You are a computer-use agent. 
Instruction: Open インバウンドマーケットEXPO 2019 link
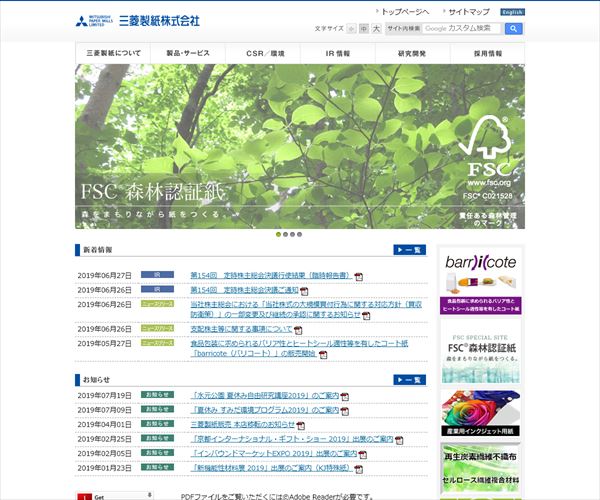tap(274, 454)
